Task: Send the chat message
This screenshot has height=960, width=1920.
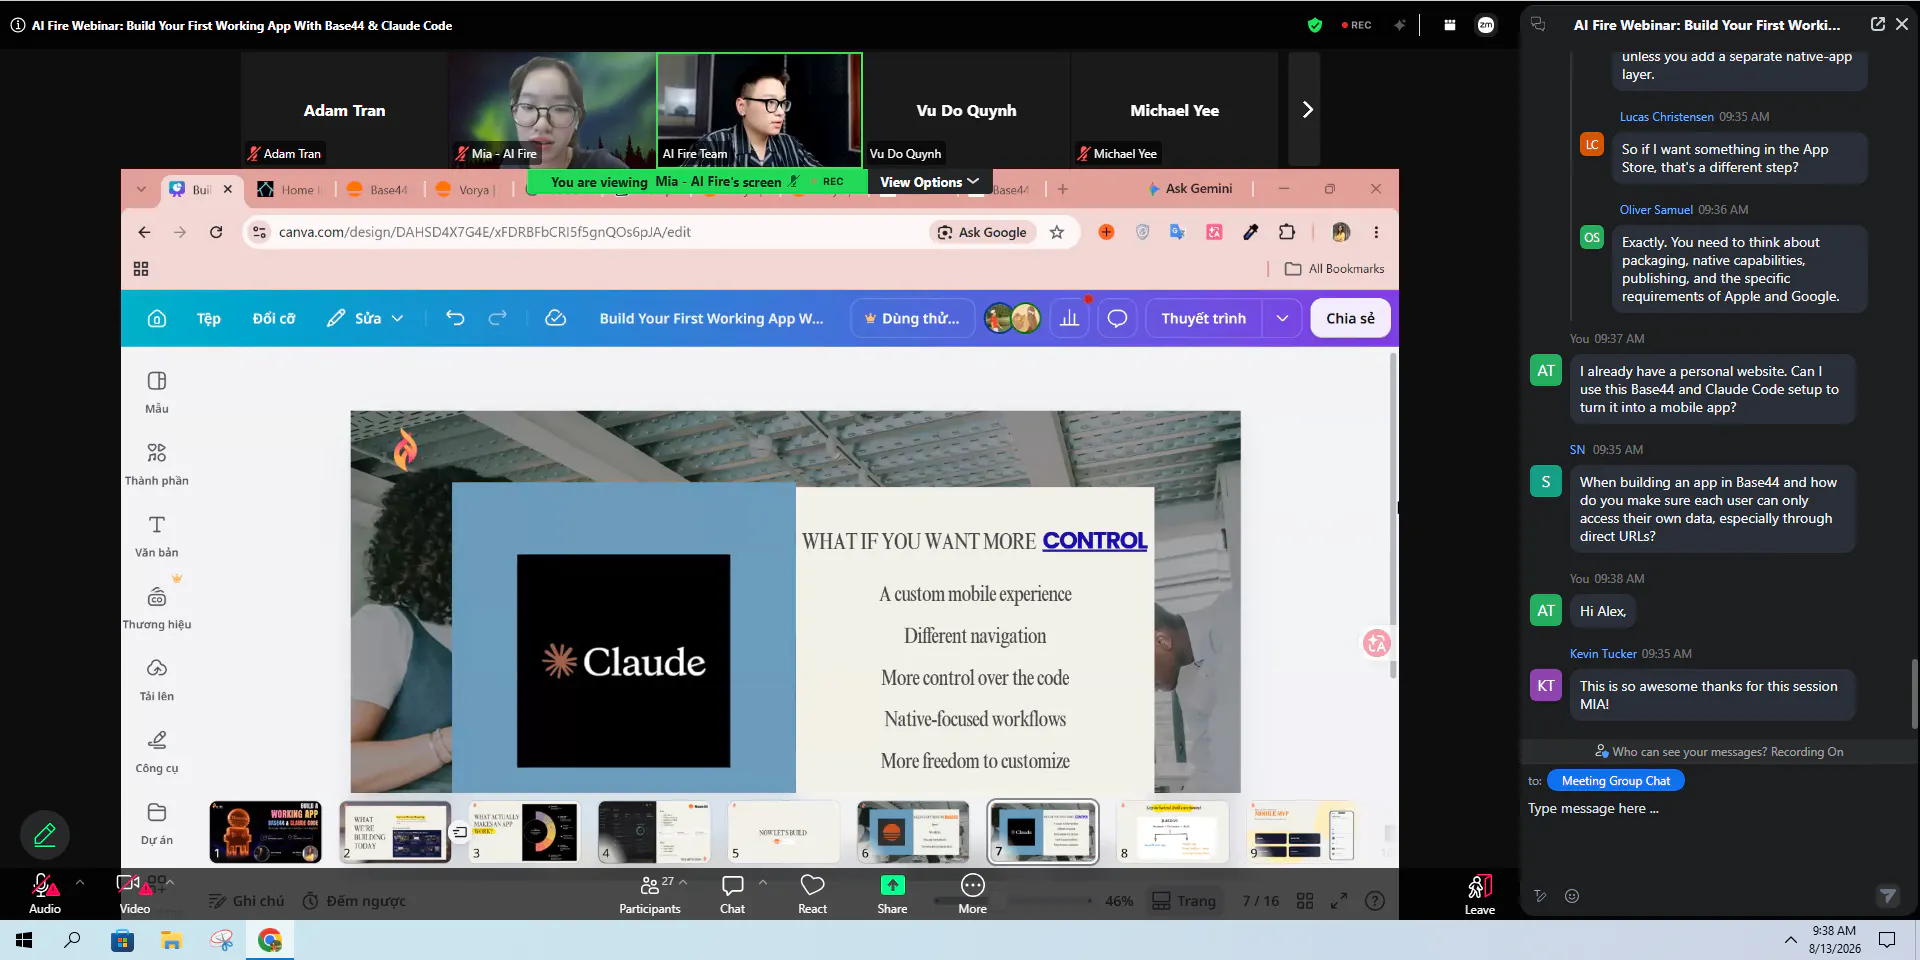Action: (1887, 896)
